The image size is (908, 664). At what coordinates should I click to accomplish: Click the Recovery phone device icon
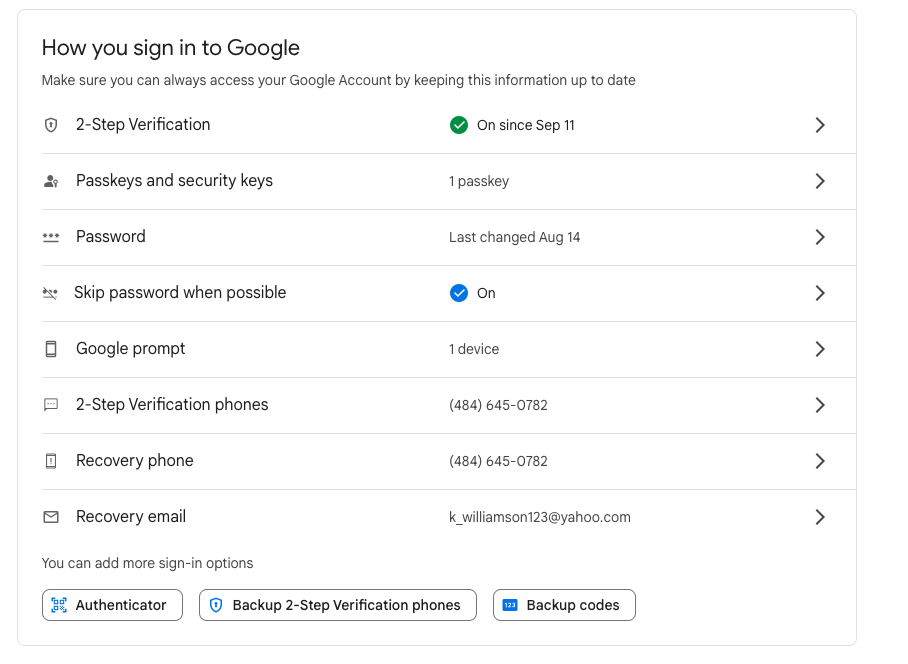51,461
